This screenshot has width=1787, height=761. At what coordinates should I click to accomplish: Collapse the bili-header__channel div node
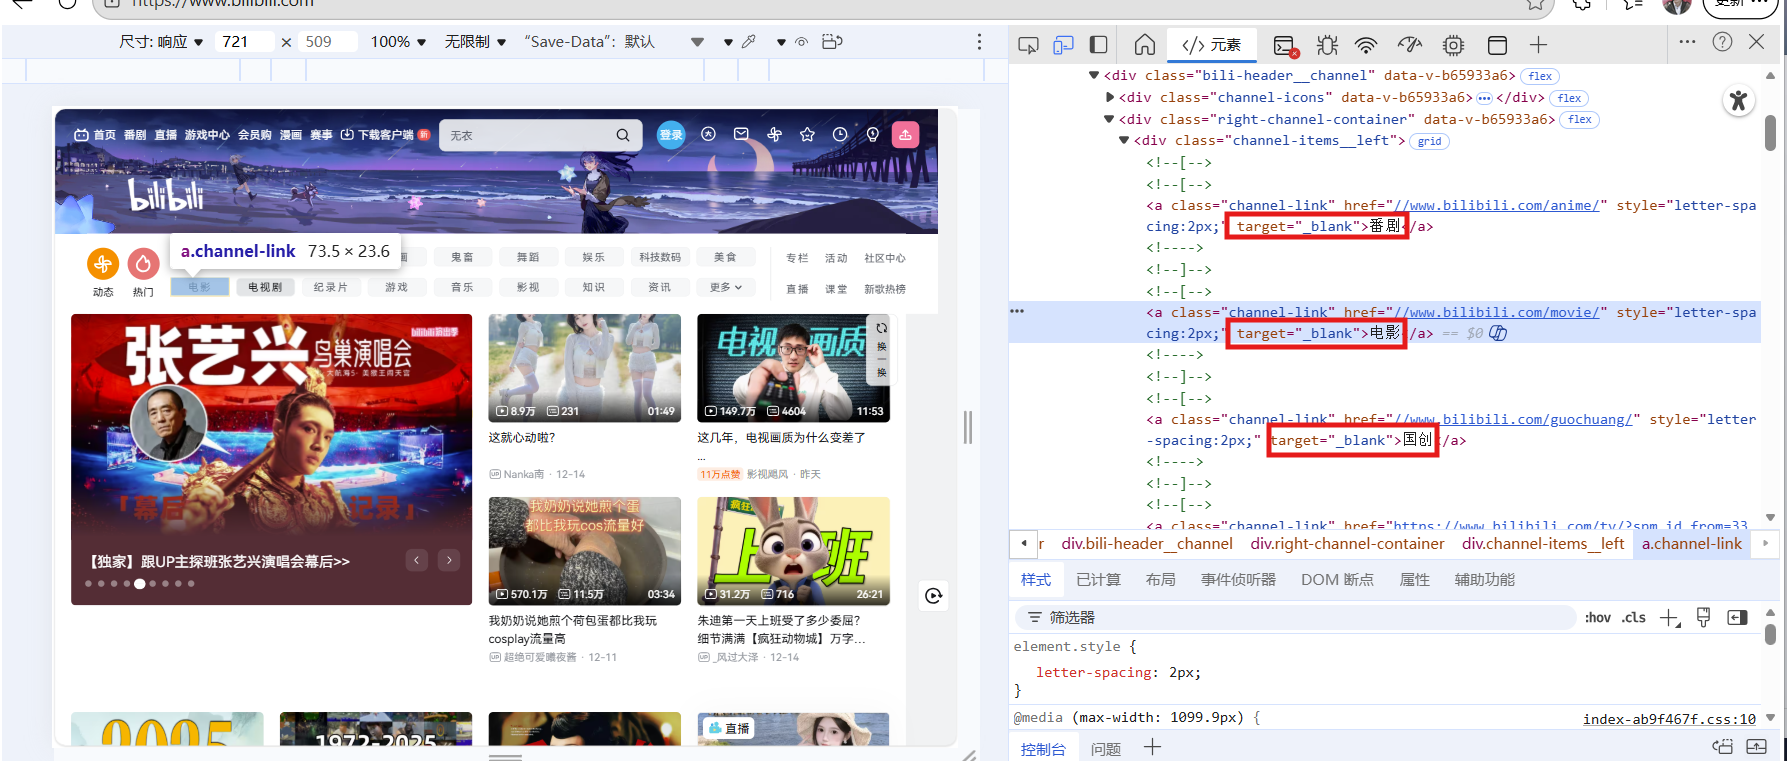coord(1094,75)
